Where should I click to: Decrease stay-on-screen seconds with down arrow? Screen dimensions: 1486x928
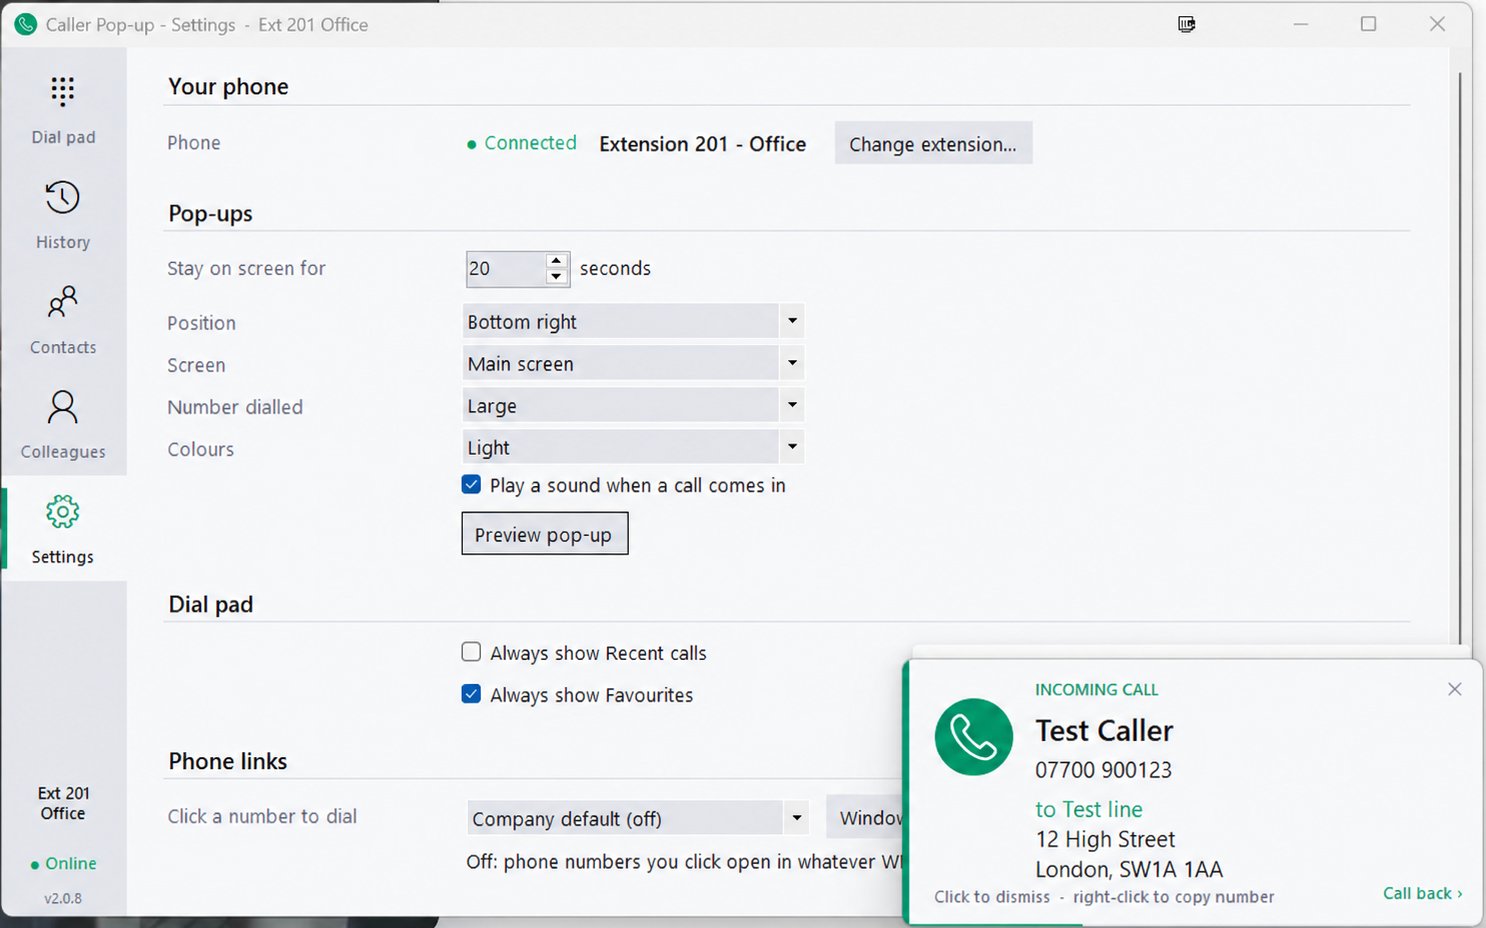click(x=557, y=277)
